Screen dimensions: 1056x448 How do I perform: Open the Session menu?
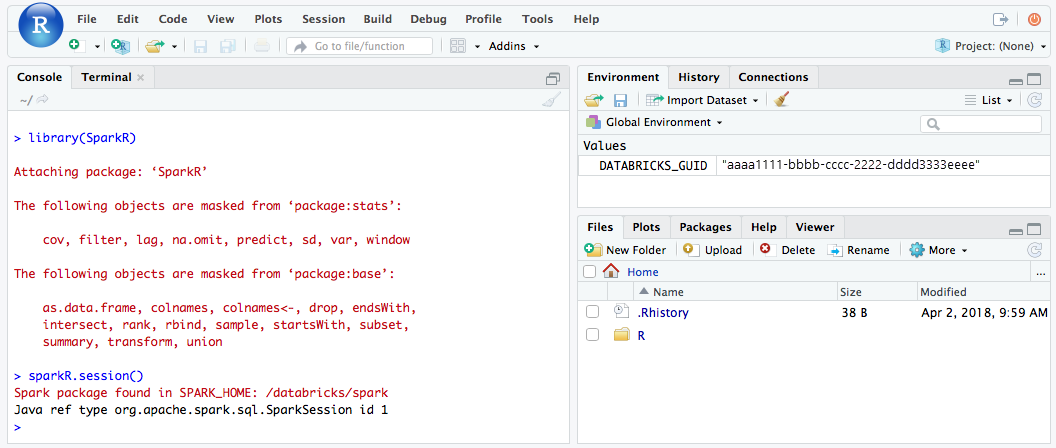tap(323, 19)
